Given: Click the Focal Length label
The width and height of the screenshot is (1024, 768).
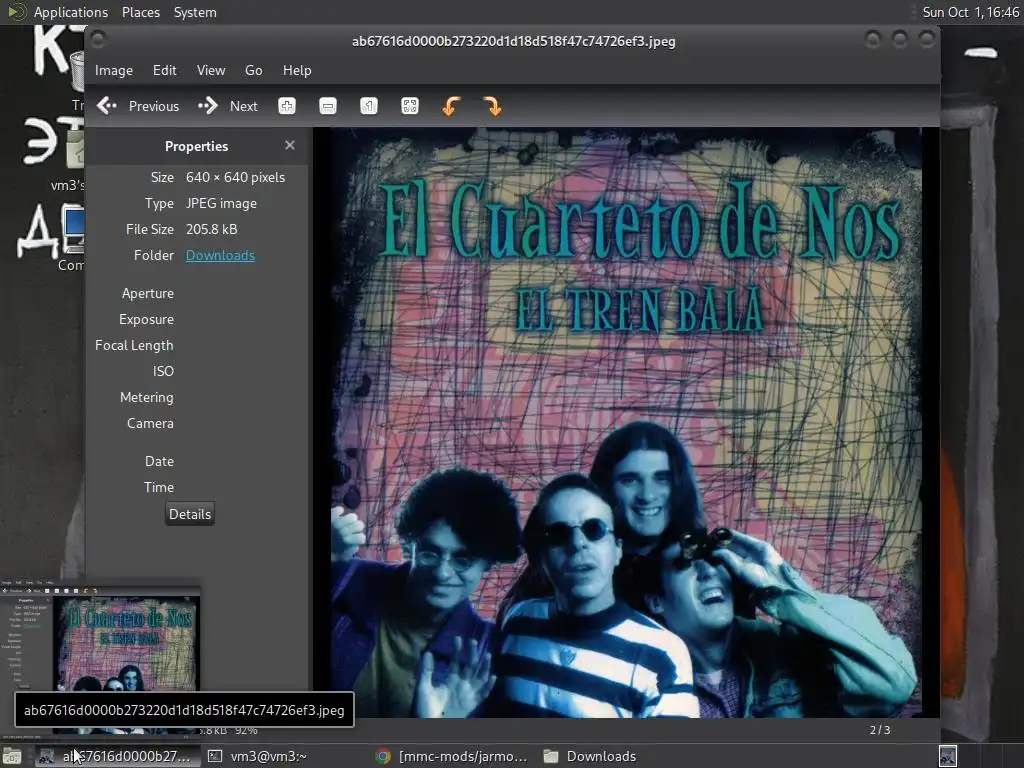Looking at the screenshot, I should point(134,345).
